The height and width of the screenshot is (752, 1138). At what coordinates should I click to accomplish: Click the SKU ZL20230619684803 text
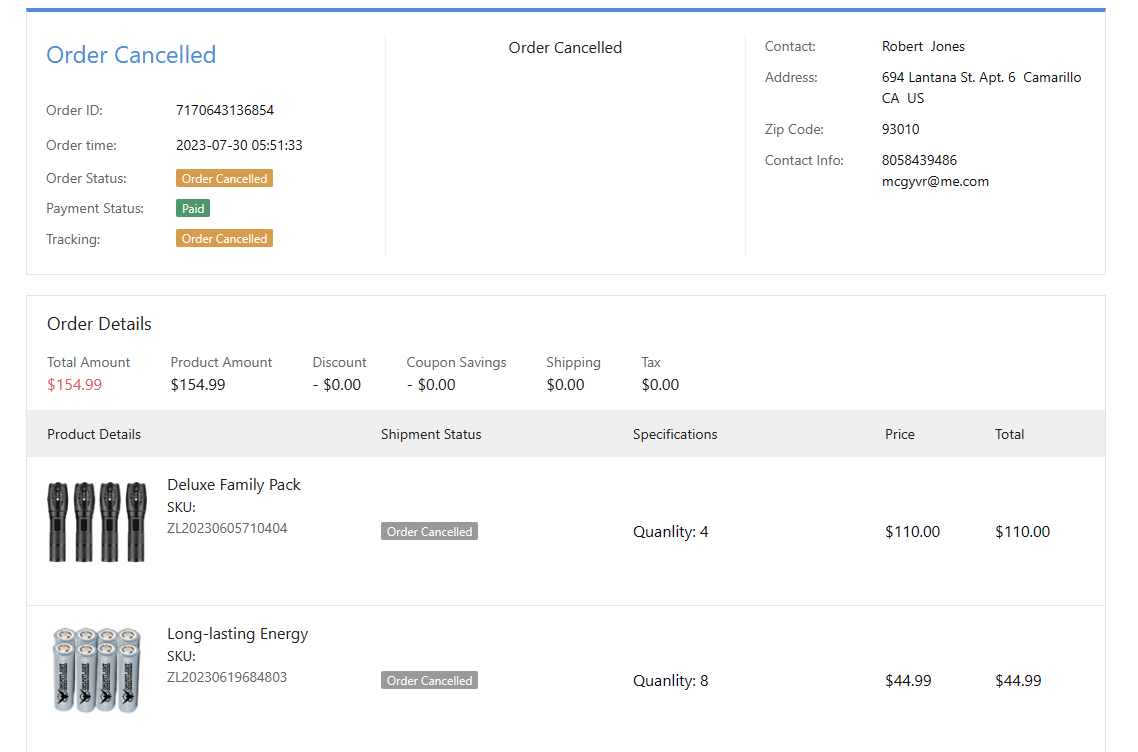point(227,677)
